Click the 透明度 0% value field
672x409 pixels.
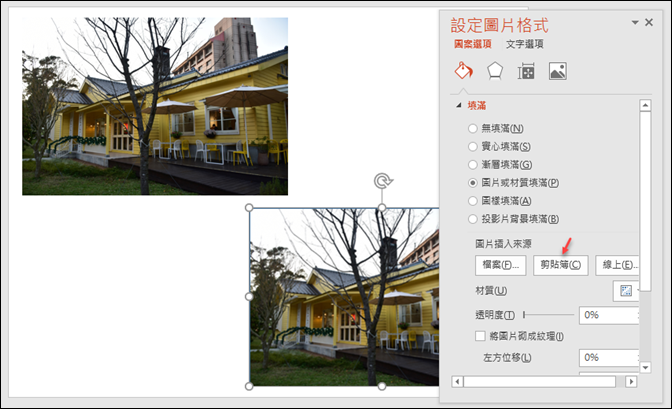(x=609, y=315)
